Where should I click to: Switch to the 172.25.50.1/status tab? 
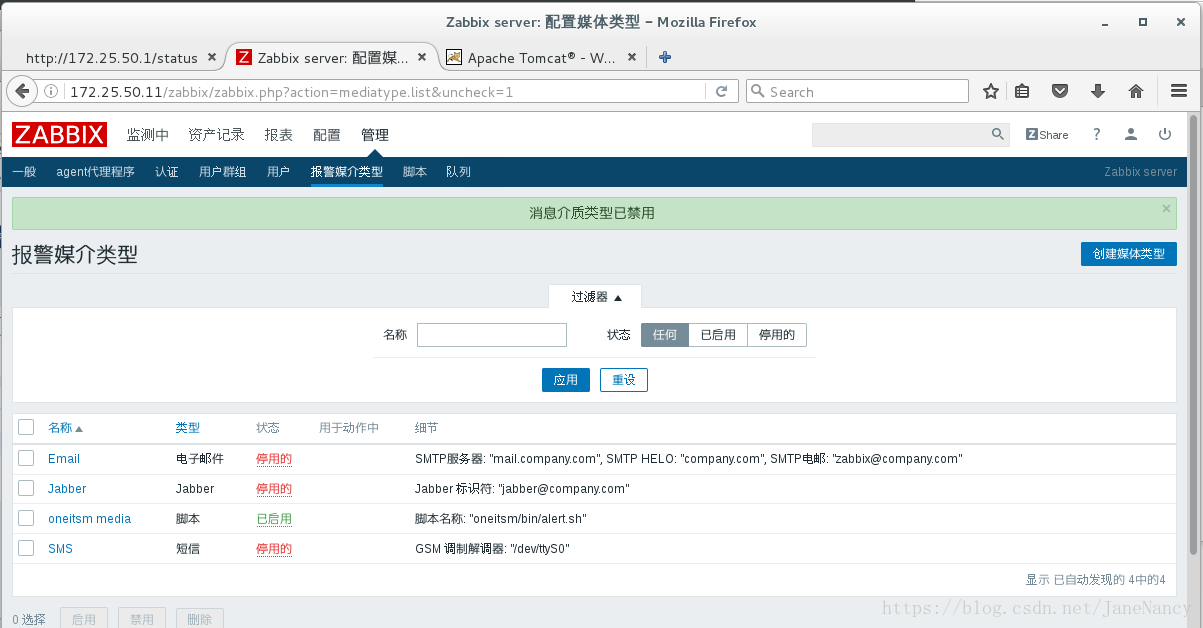point(112,58)
